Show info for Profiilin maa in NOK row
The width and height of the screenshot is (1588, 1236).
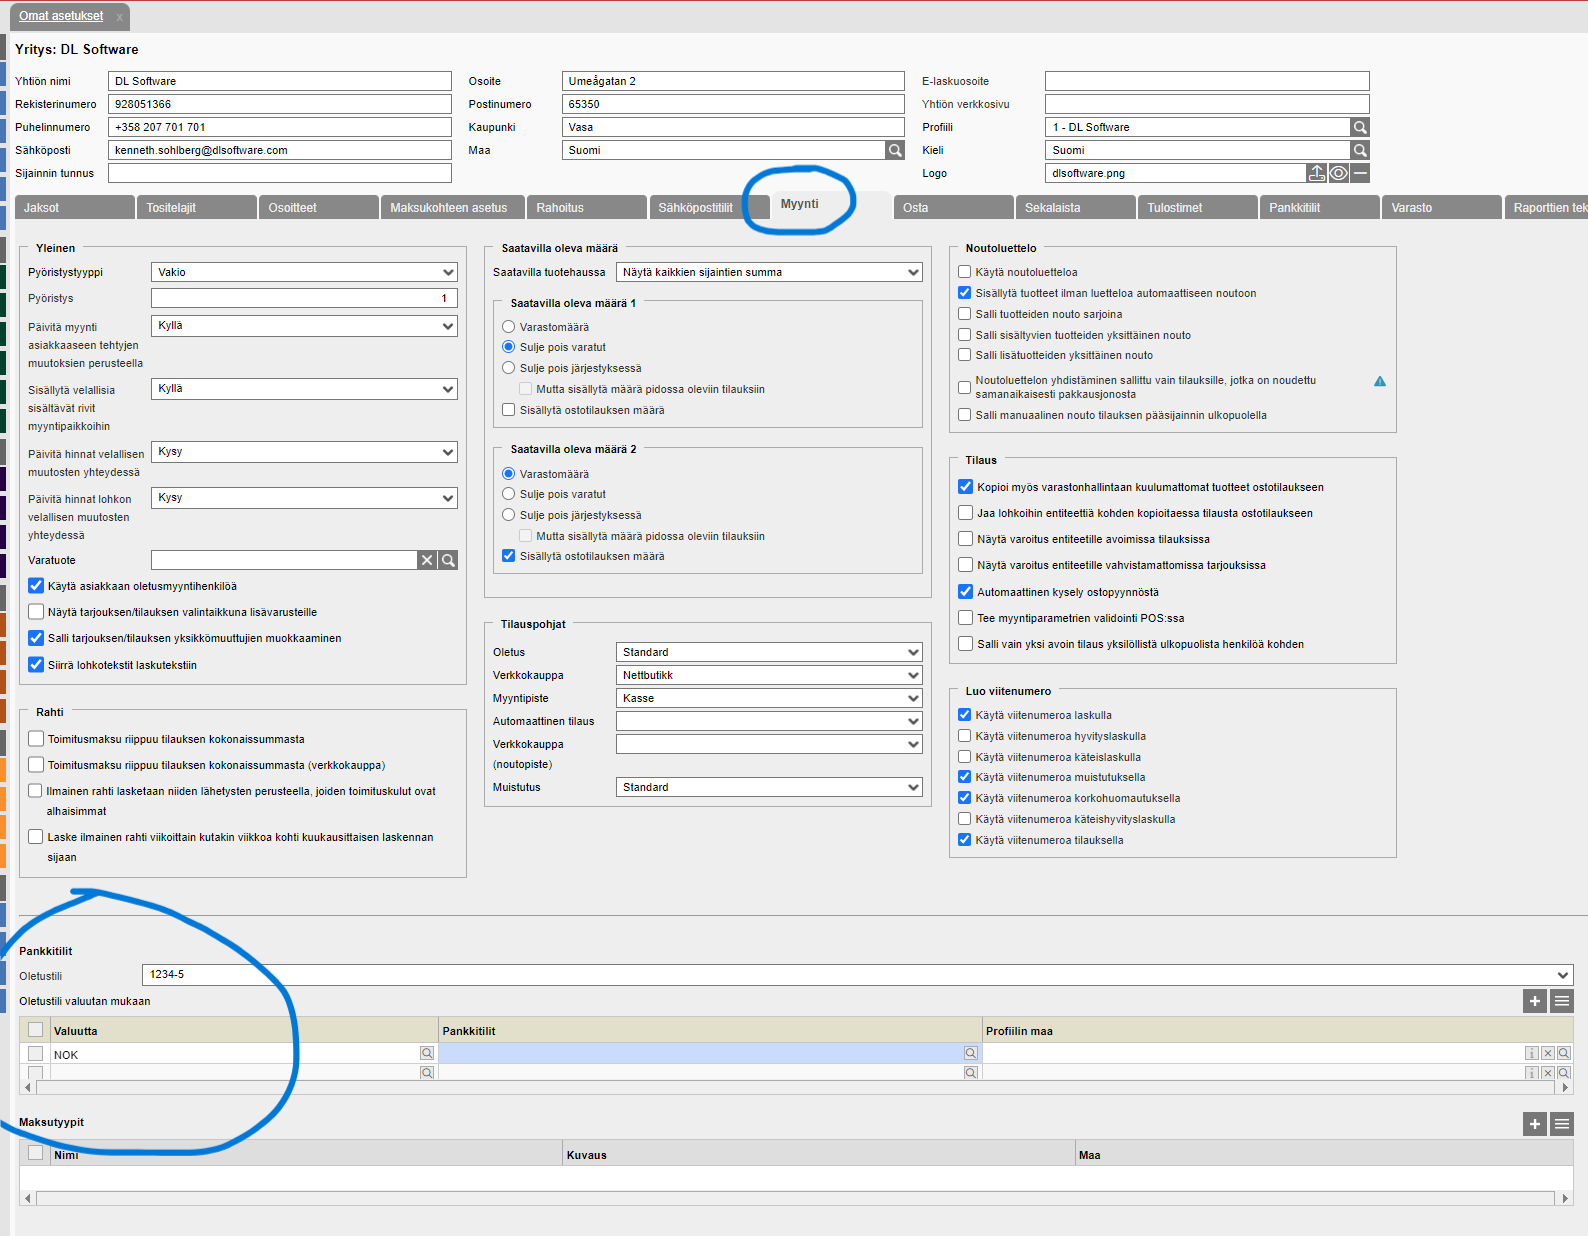coord(1531,1053)
